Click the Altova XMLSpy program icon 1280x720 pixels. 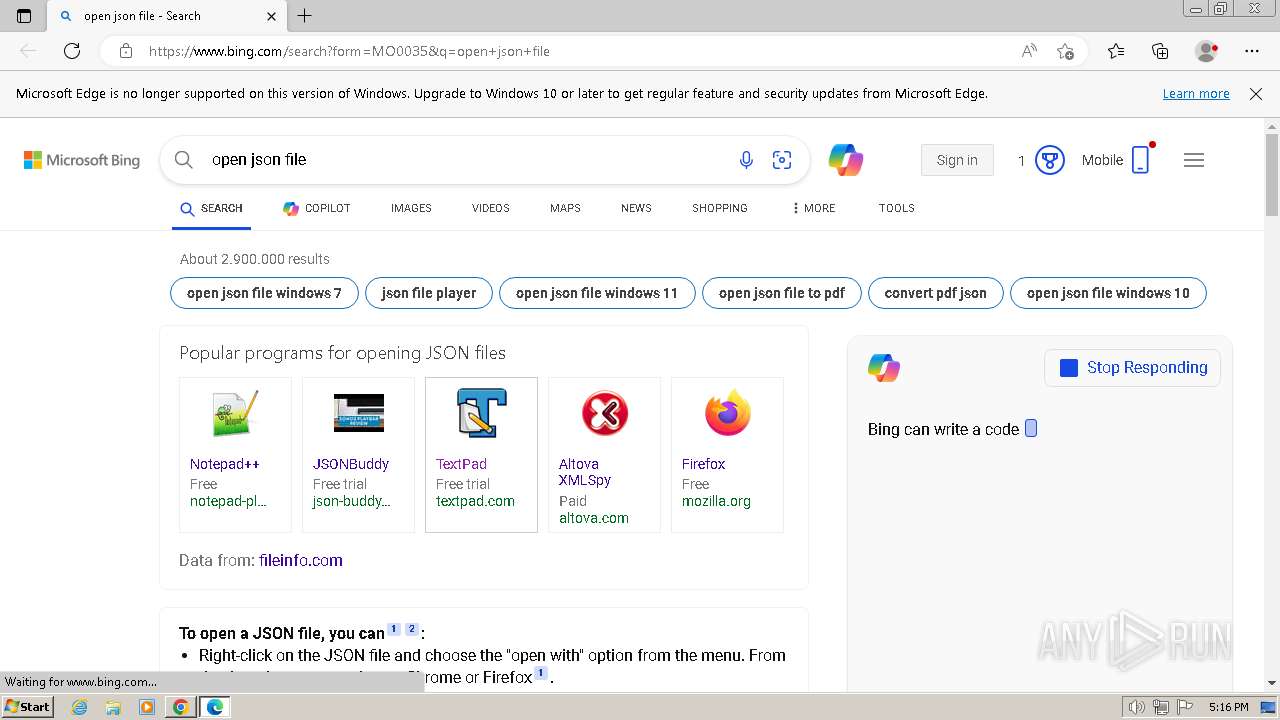[604, 413]
